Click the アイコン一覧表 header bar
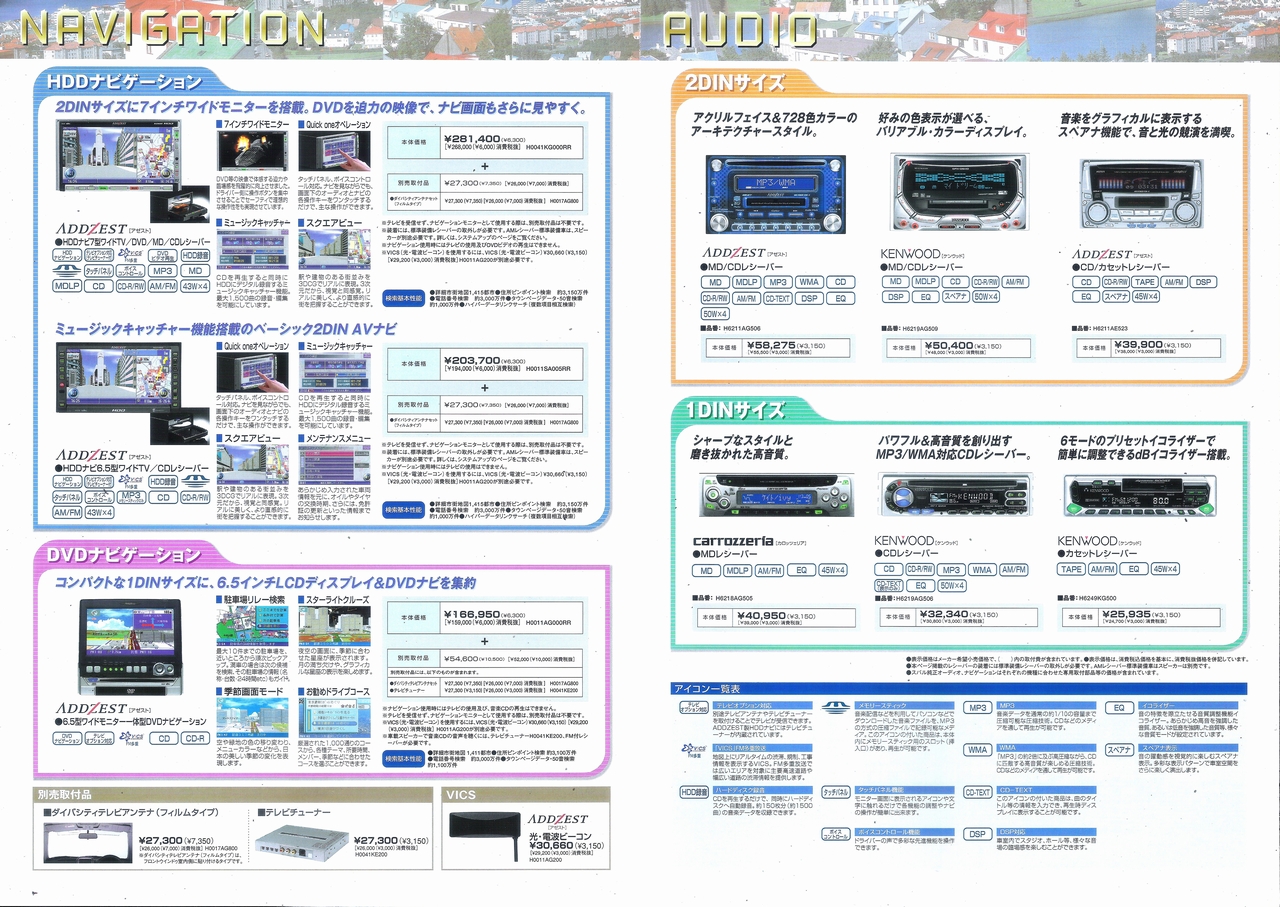 coord(959,688)
